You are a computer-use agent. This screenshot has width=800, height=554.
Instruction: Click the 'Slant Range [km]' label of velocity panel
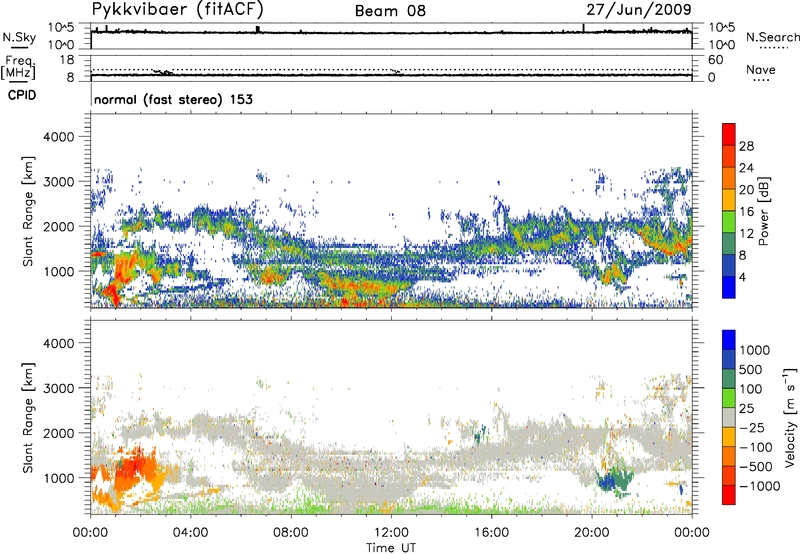(28, 417)
